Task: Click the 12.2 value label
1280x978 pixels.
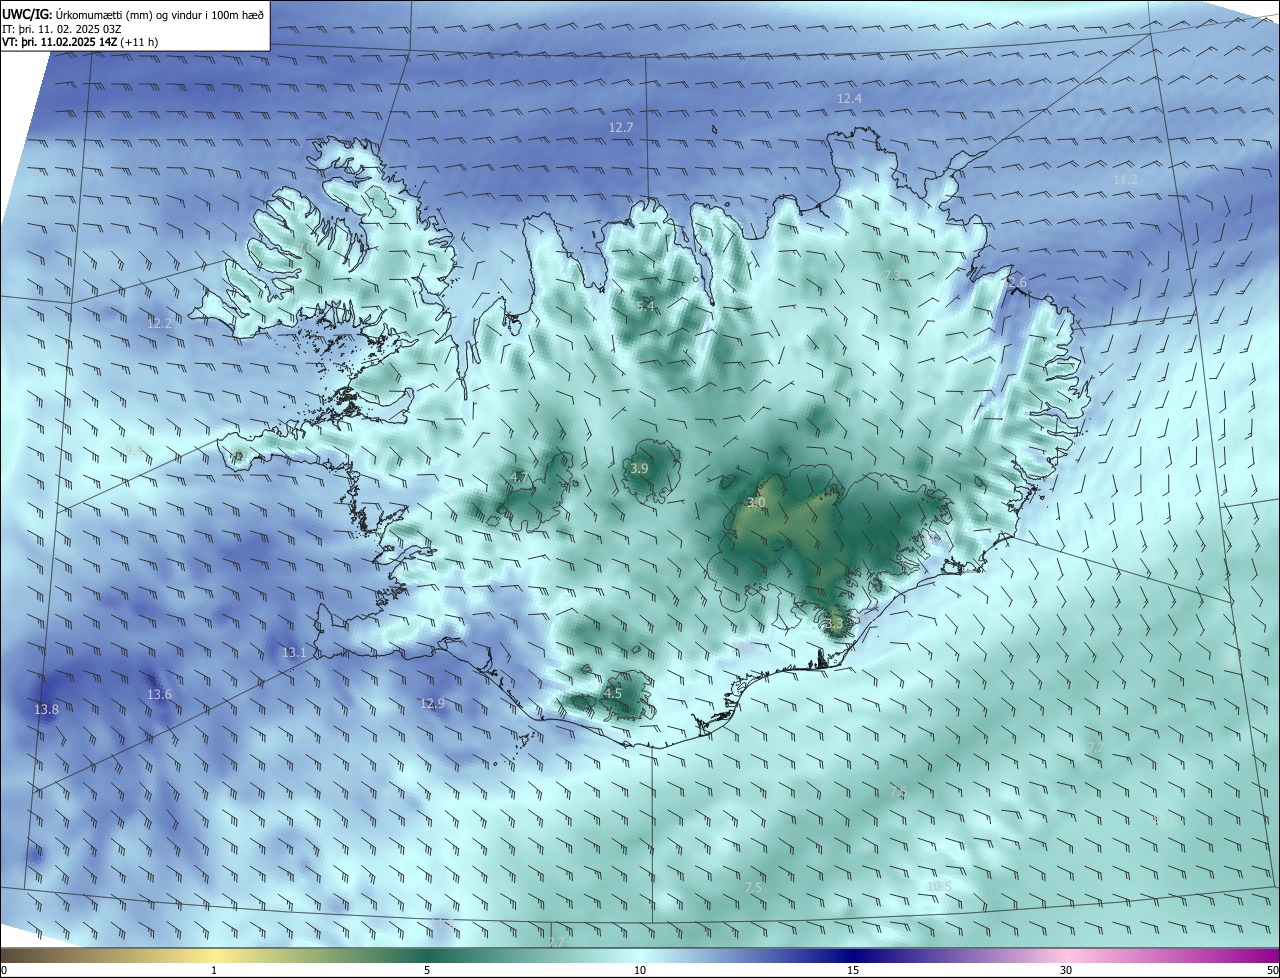Action: pos(160,323)
